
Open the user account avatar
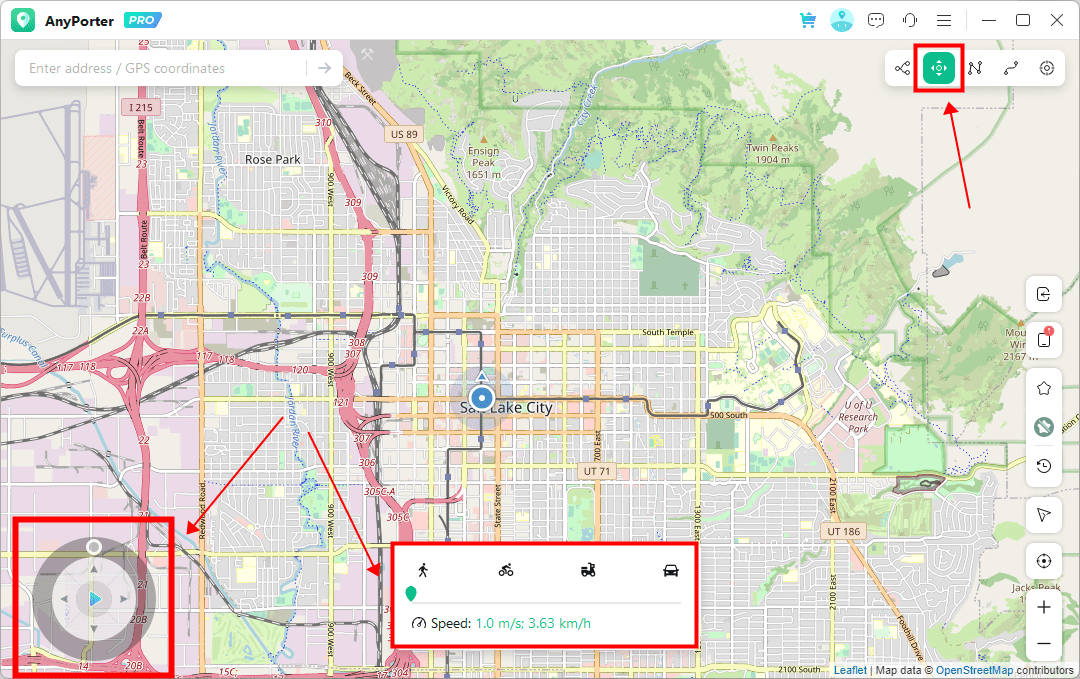tap(842, 20)
